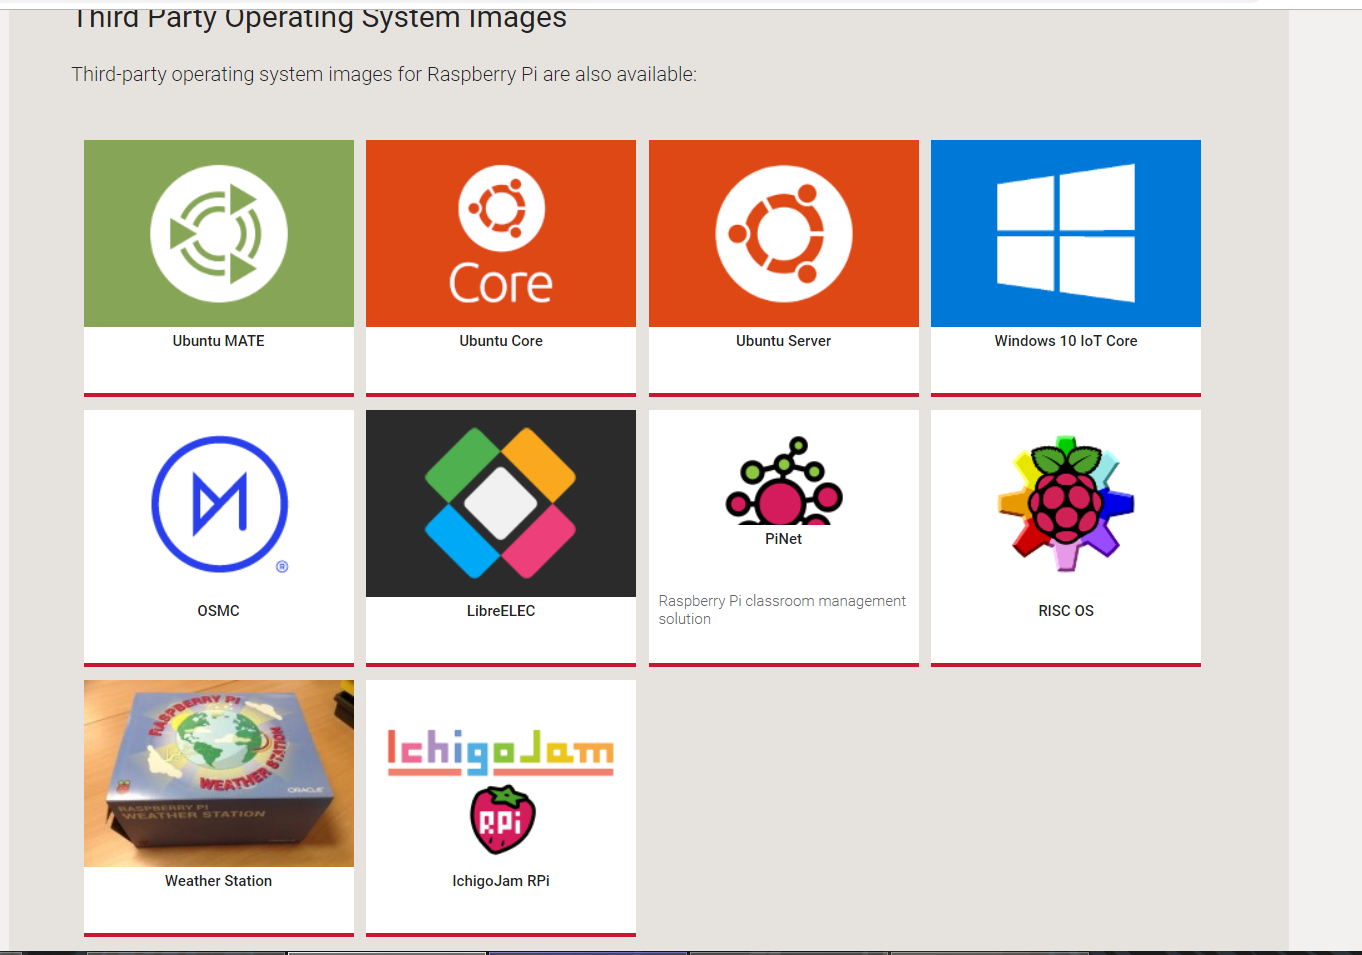
Task: Open the PiNet title text
Action: 784,539
